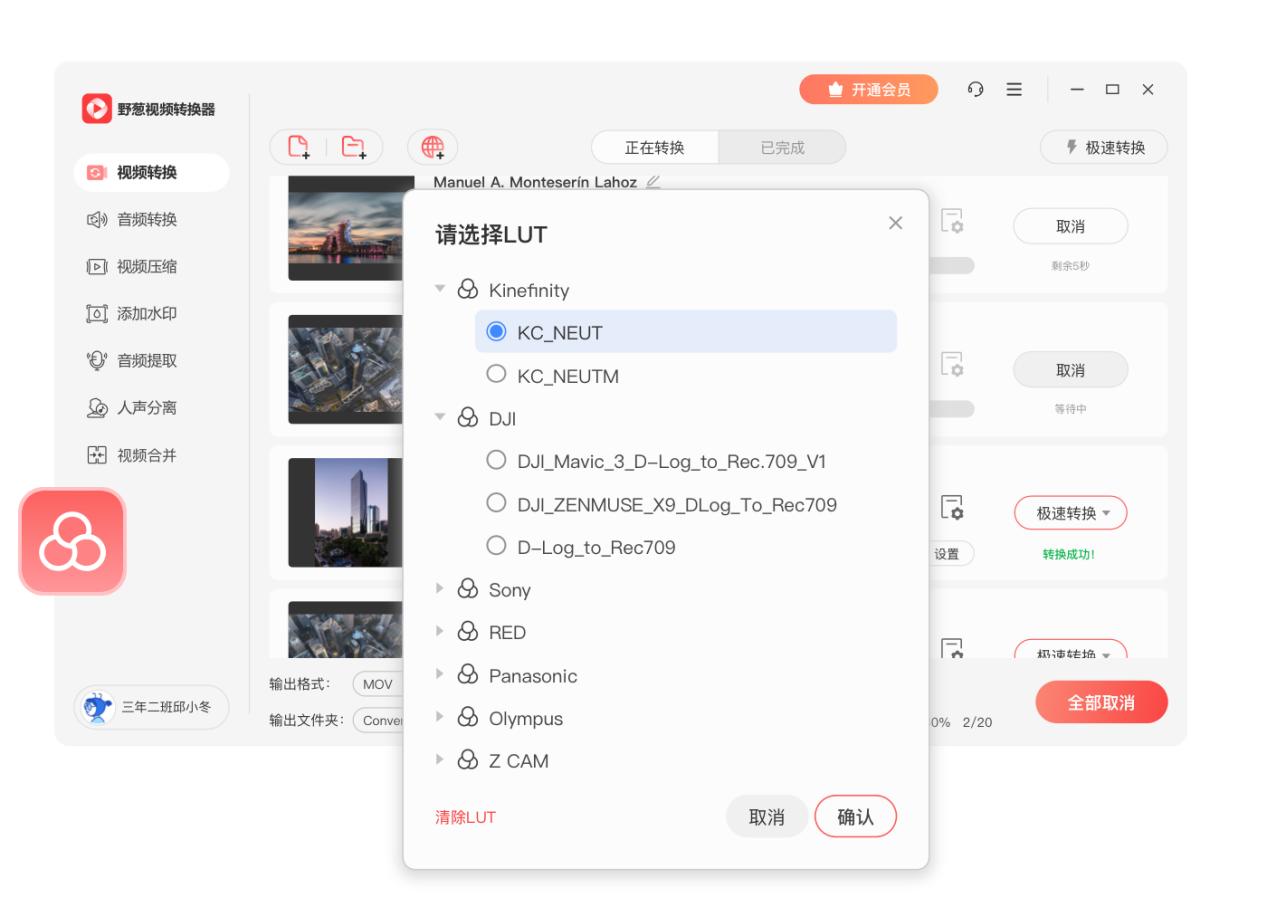Screen dimensions: 1267x907
Task: Select the KC_NEUTM LUT radio button
Action: pos(497,375)
